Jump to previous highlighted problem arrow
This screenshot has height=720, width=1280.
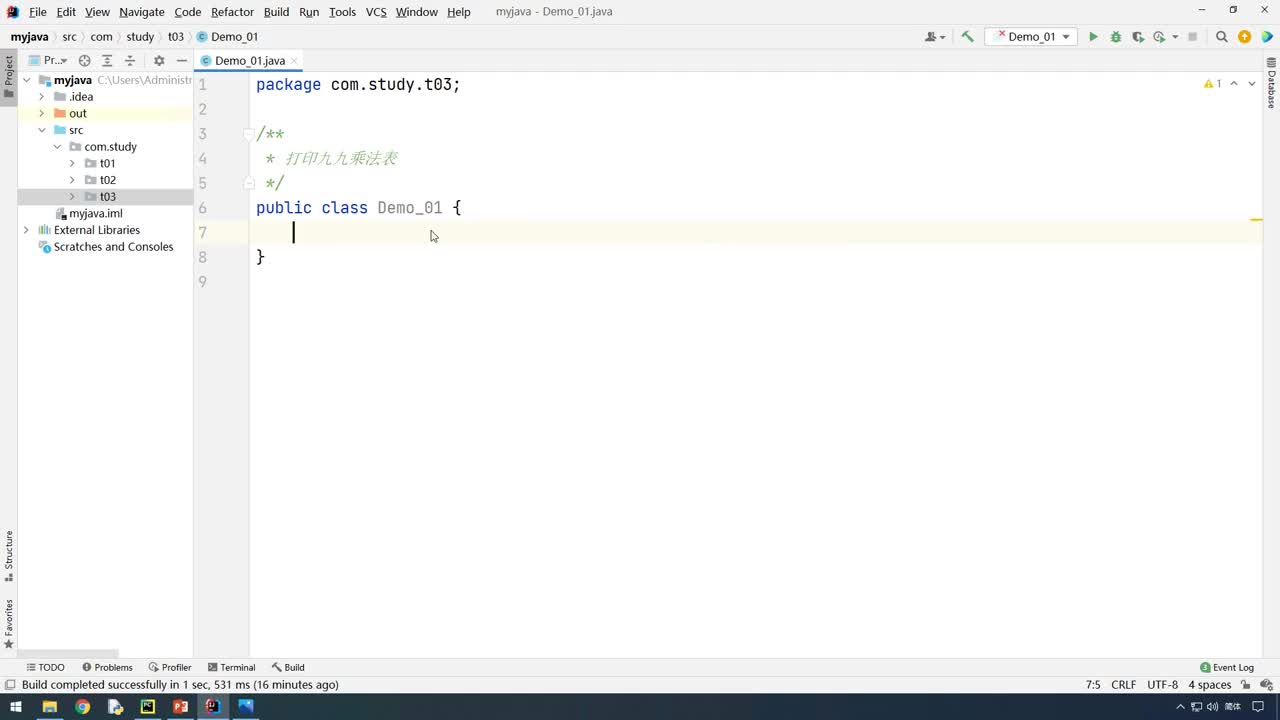point(1234,84)
